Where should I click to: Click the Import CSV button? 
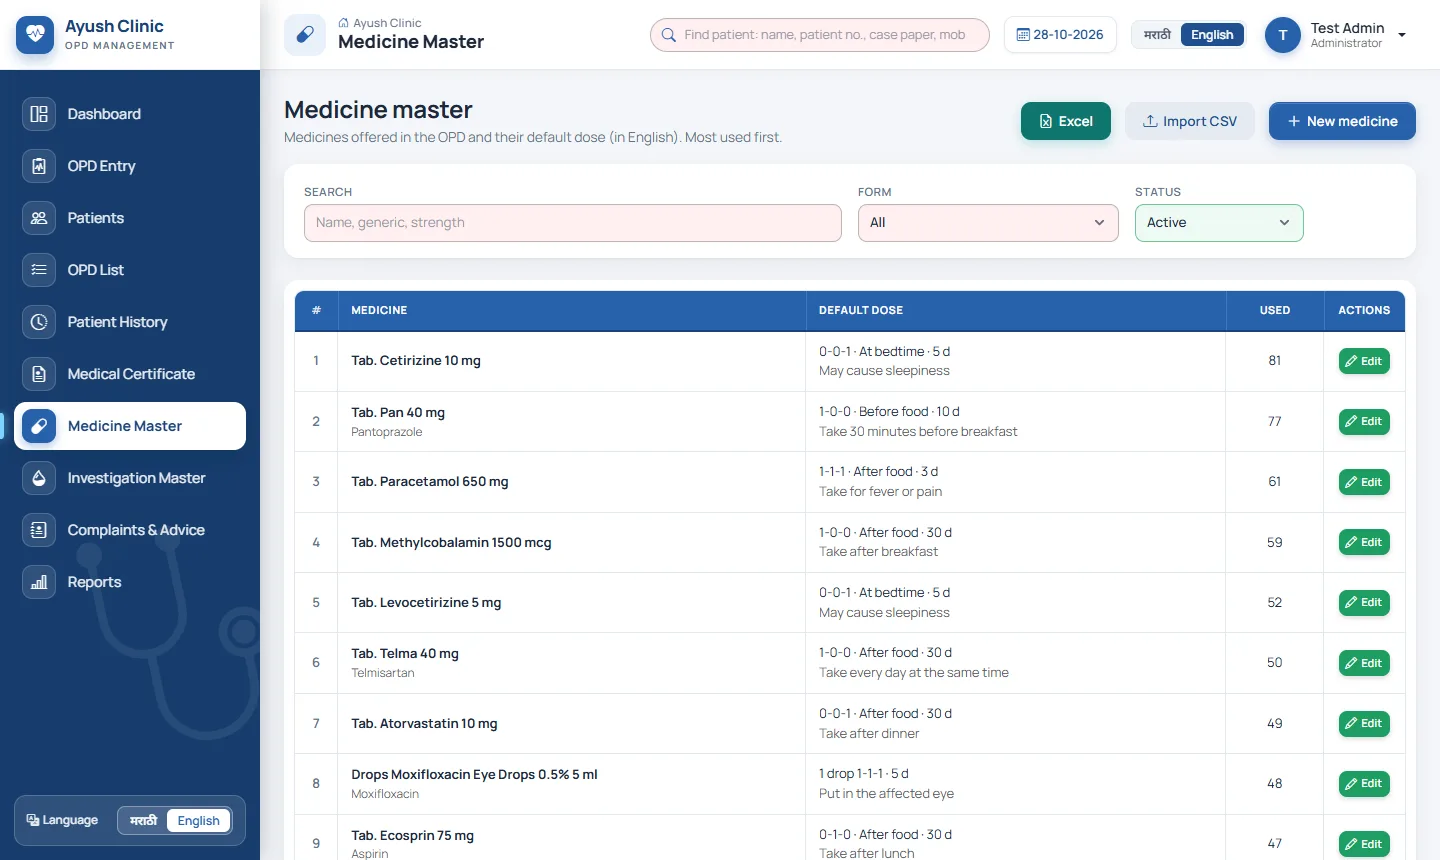1190,121
